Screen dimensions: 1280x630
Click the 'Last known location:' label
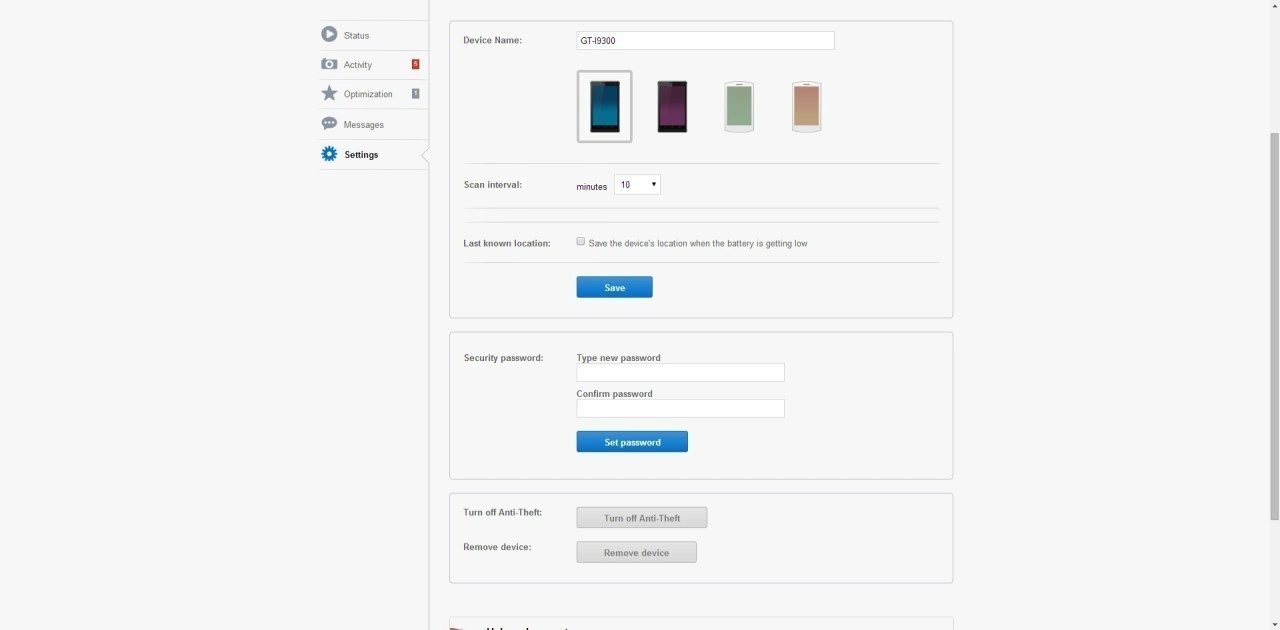[x=507, y=243]
